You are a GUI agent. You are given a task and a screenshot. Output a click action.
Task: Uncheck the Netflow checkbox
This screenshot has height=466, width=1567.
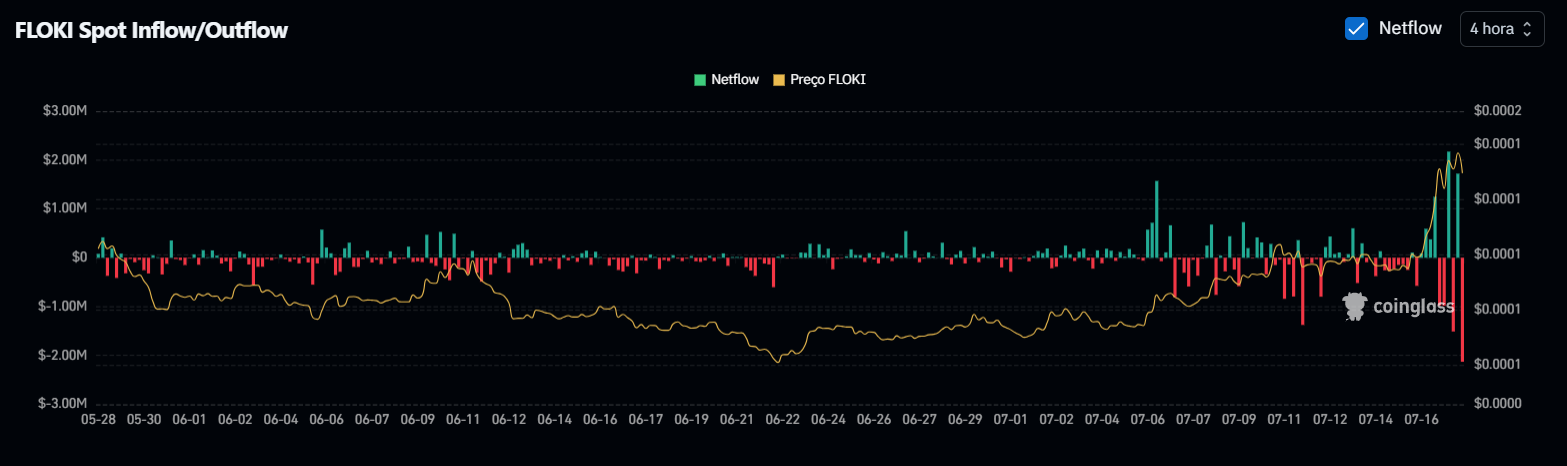[x=1356, y=29]
